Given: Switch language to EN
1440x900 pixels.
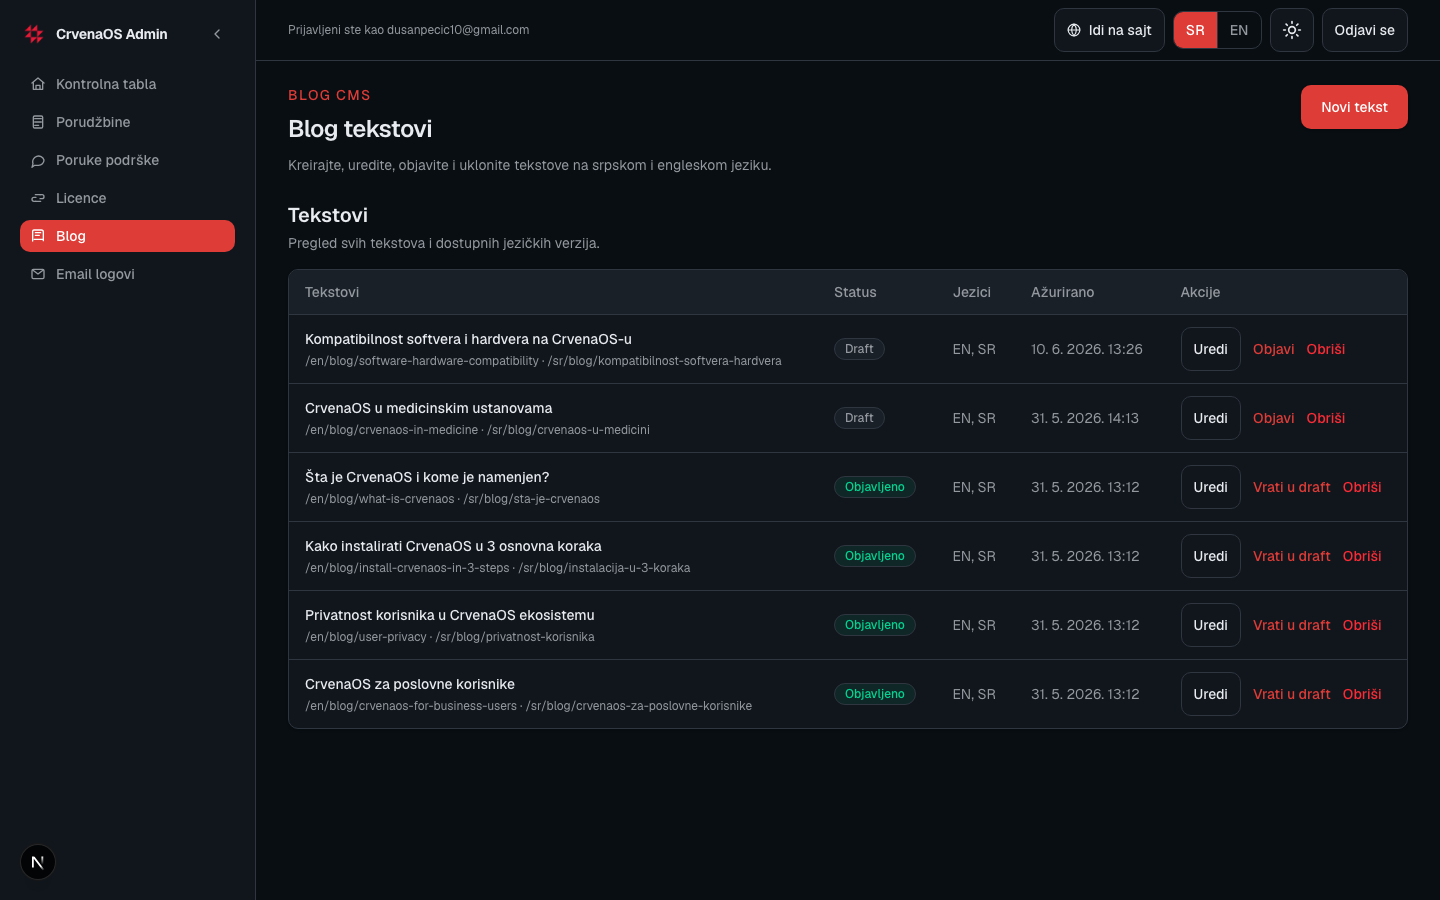Looking at the screenshot, I should point(1239,30).
